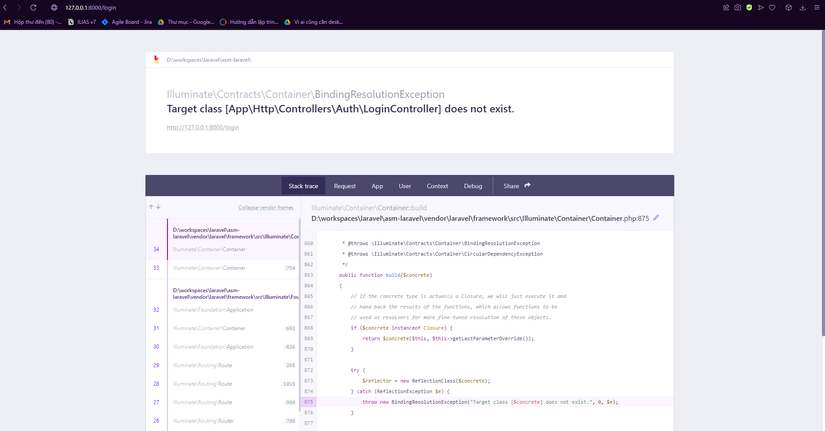Click the BindingResolutionException class name
This screenshot has width=825, height=431.
click(x=379, y=94)
